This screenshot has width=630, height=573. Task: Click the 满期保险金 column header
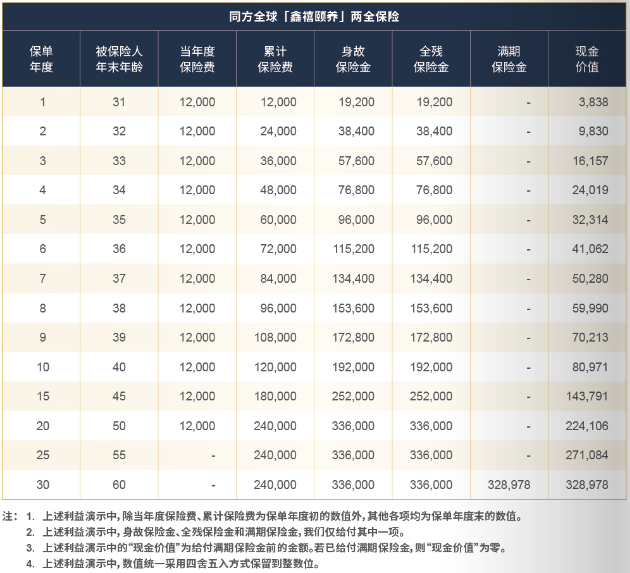509,59
